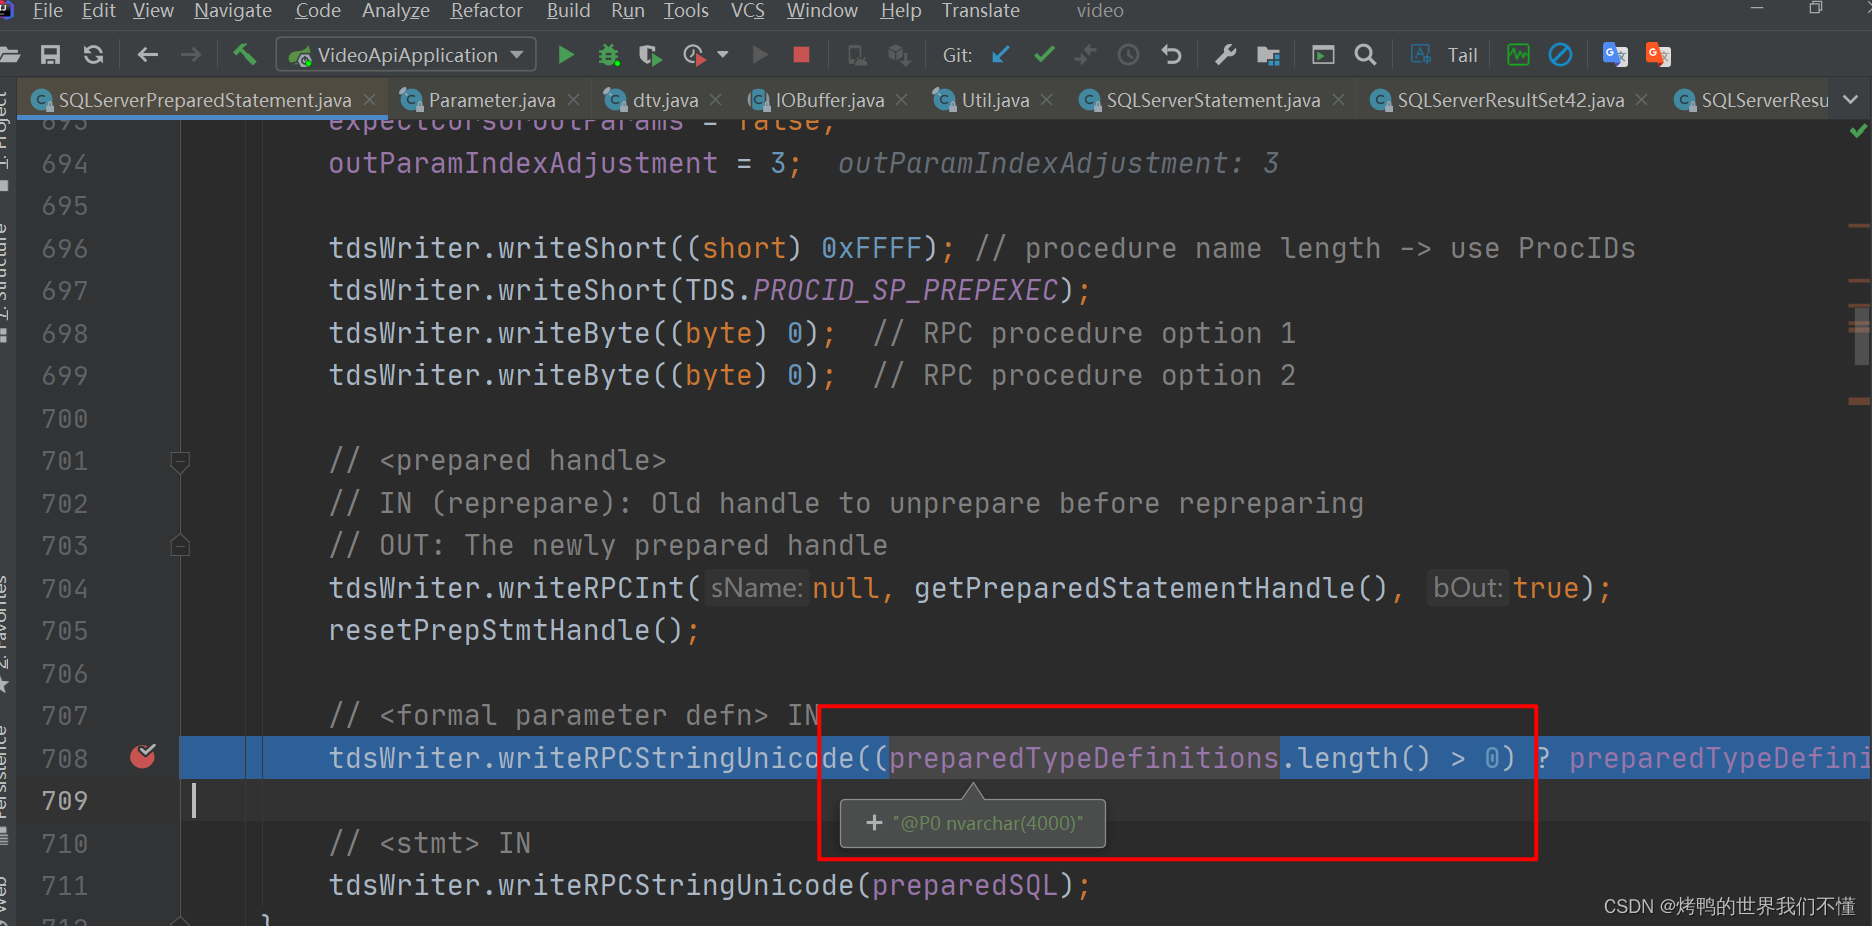1872x926 pixels.
Task: Show Git history with the clock icon
Action: [x=1128, y=55]
